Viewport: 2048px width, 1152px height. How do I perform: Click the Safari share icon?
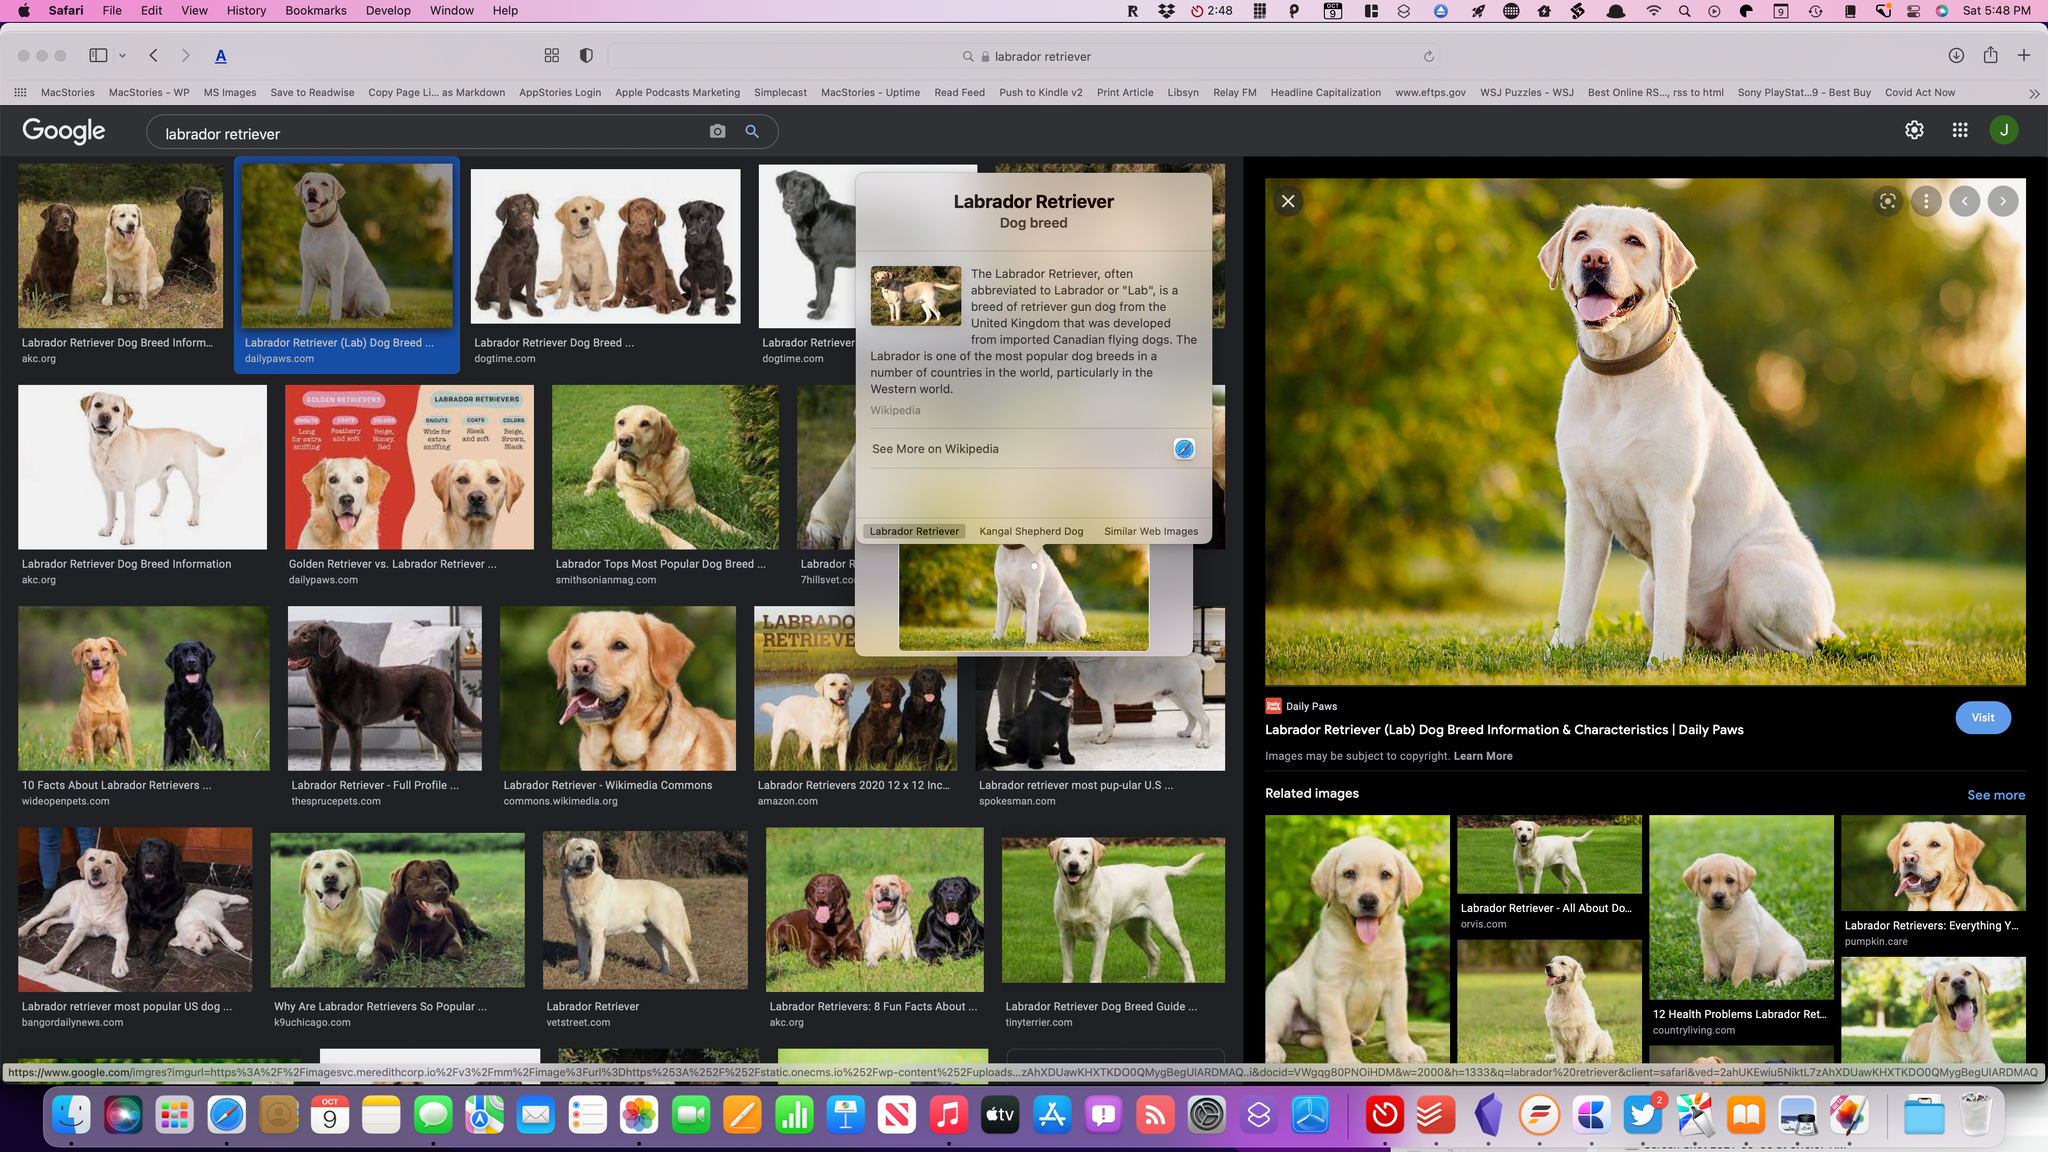coord(1991,55)
